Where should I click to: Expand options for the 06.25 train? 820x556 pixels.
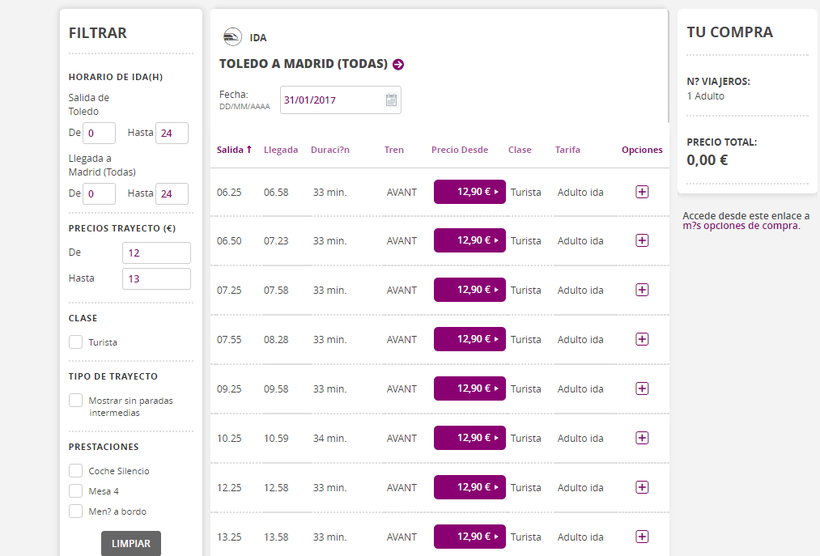coord(642,192)
